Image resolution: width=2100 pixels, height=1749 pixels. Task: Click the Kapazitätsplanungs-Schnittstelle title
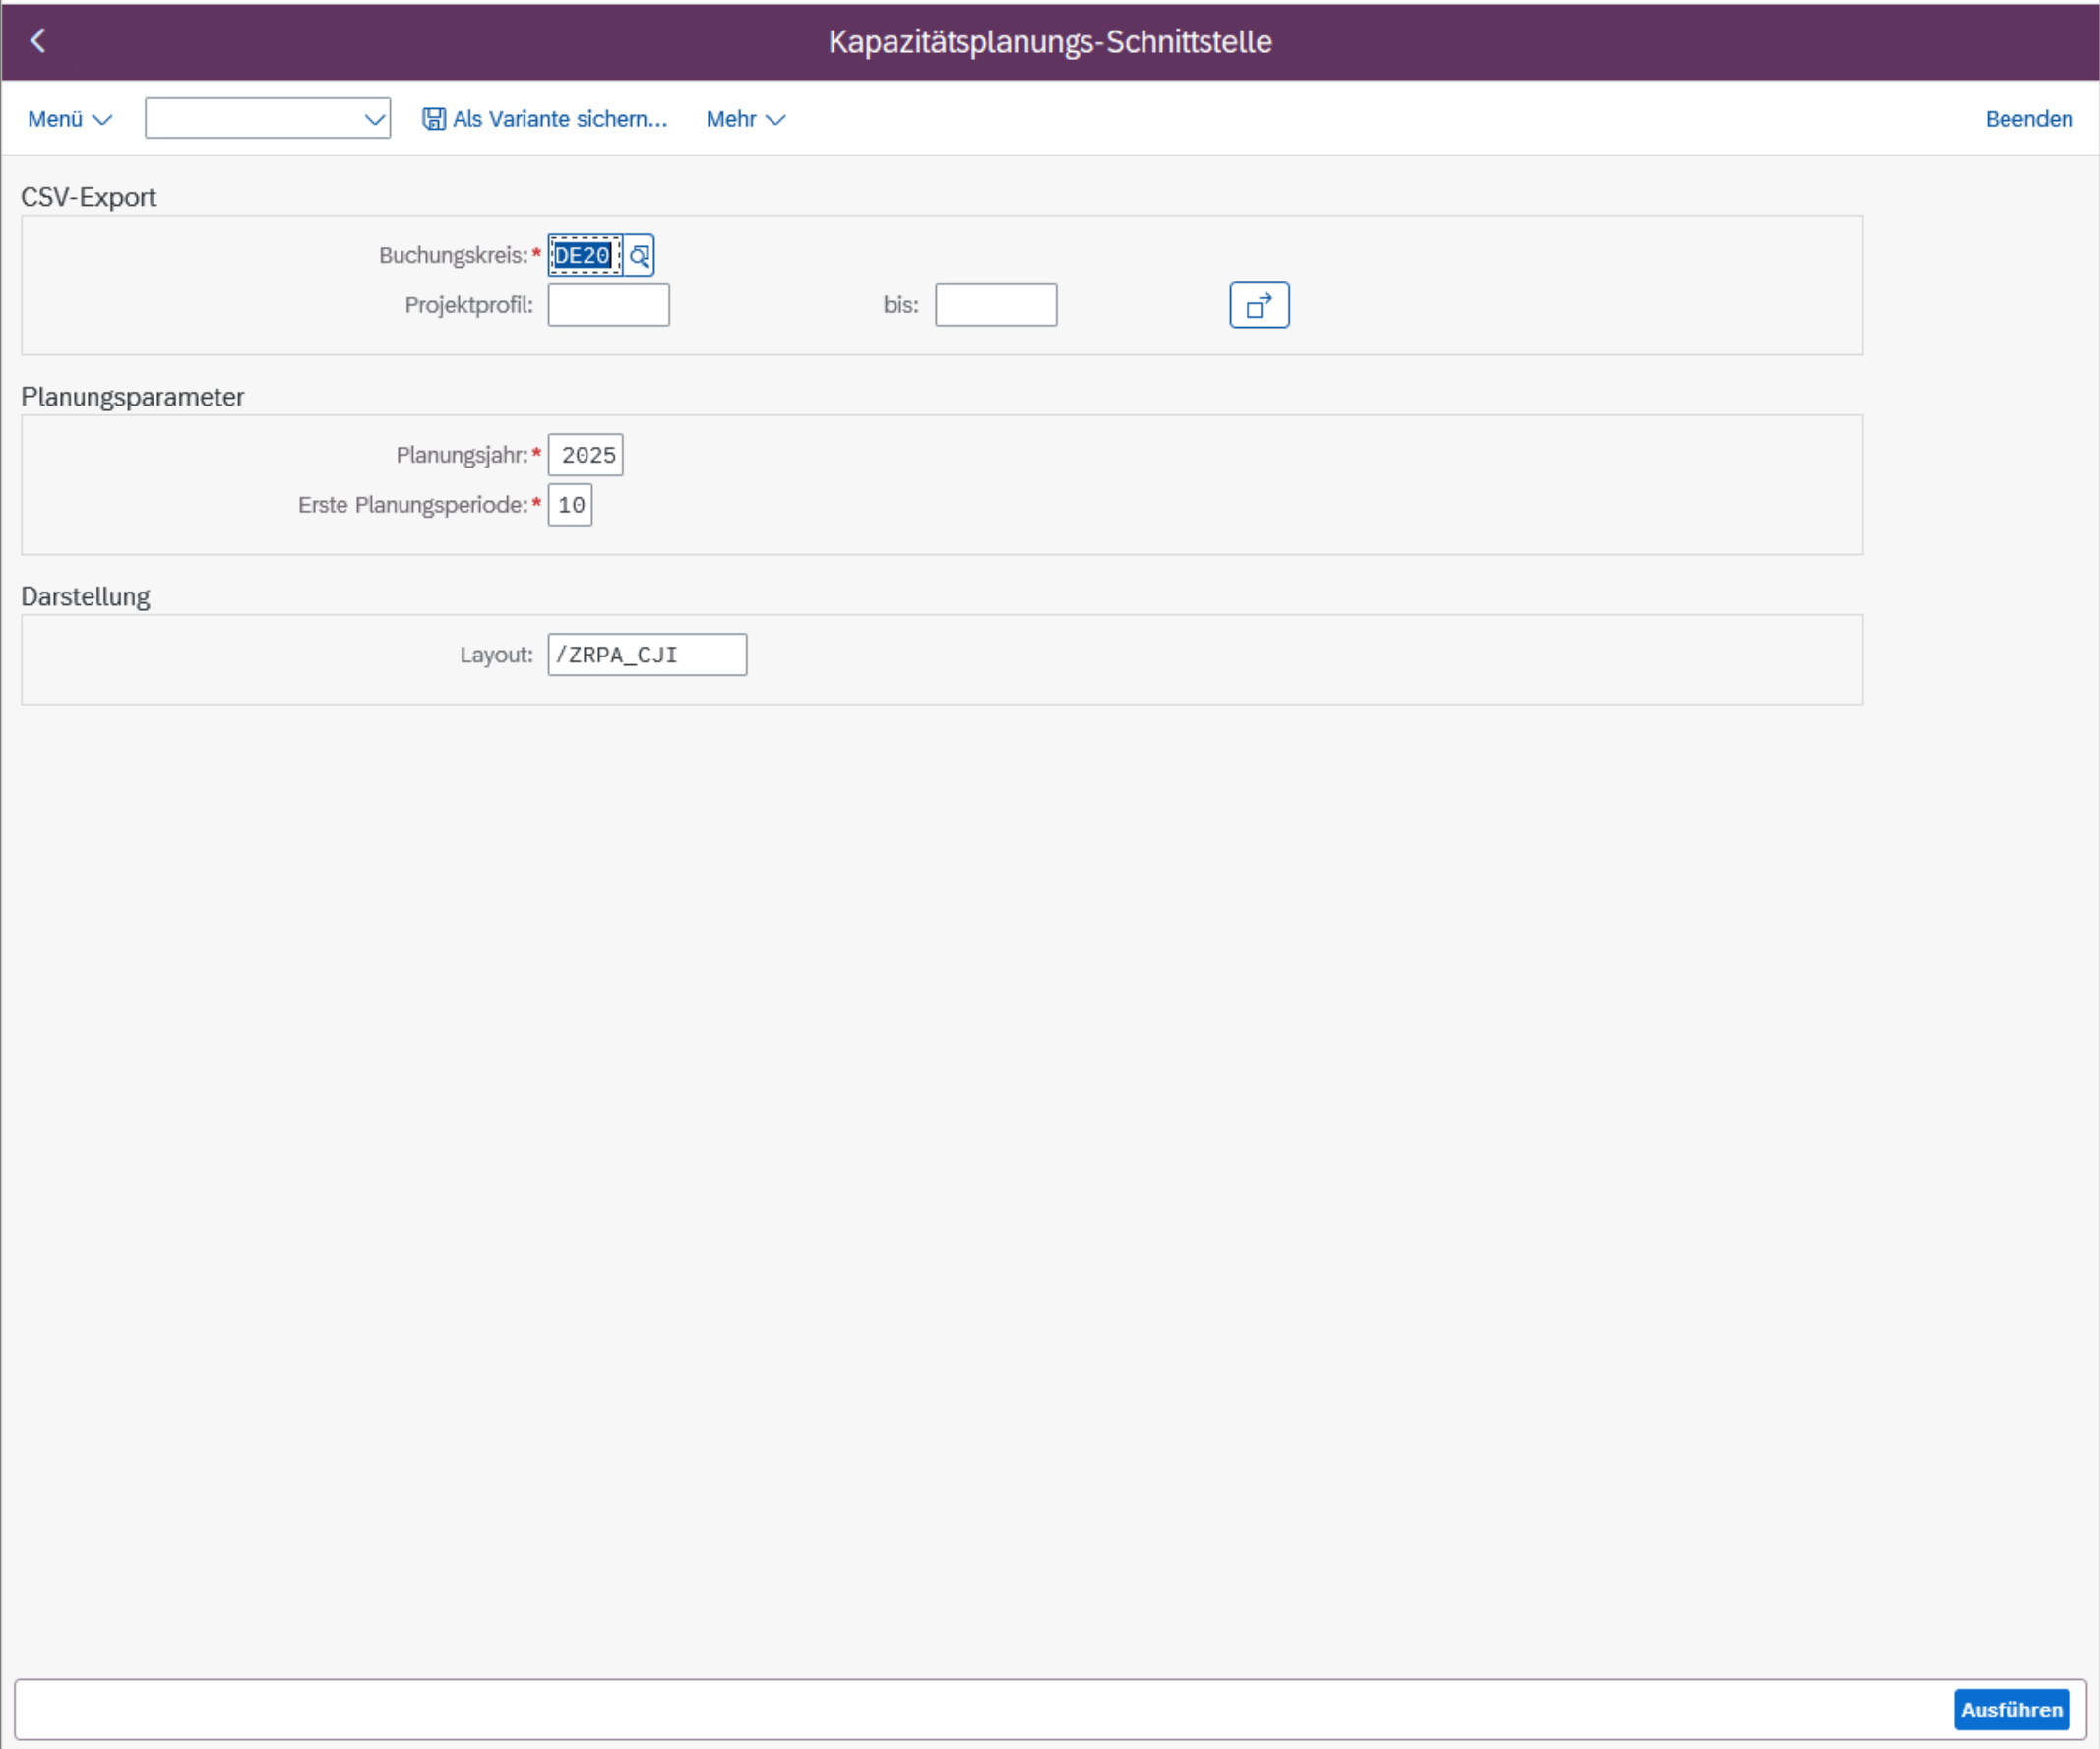(1049, 42)
